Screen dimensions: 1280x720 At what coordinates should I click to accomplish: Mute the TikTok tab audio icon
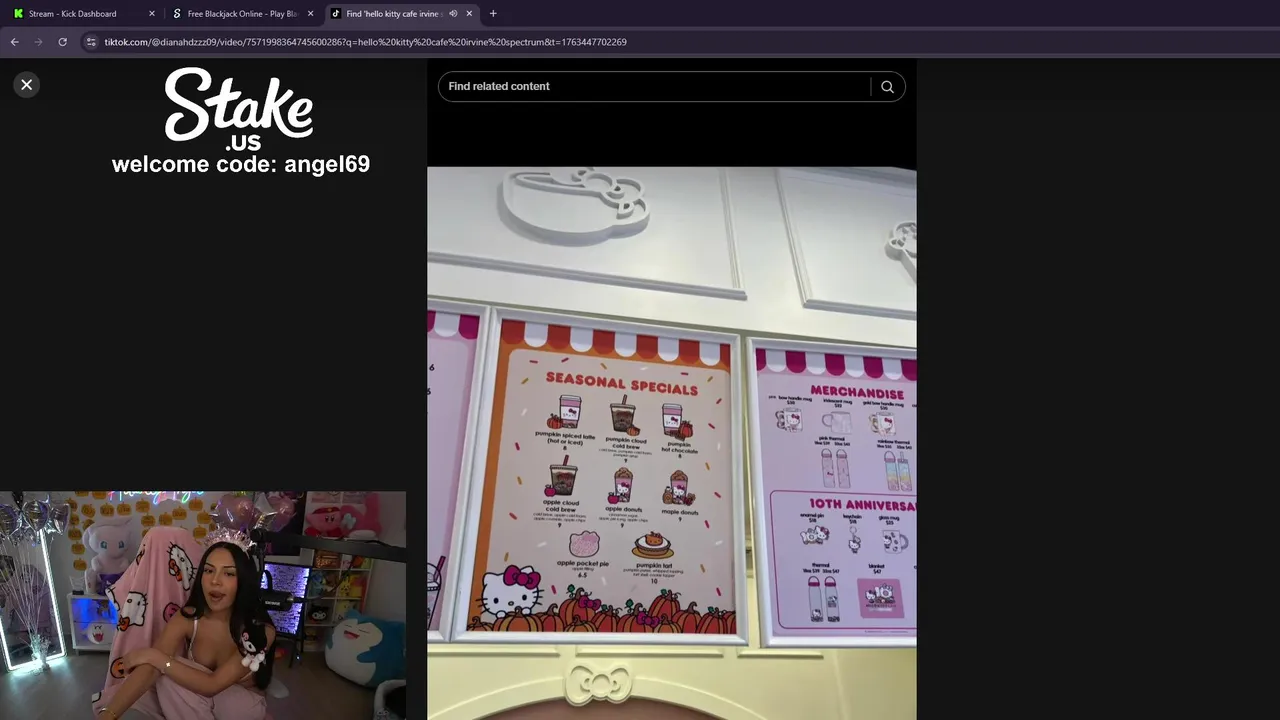[453, 14]
